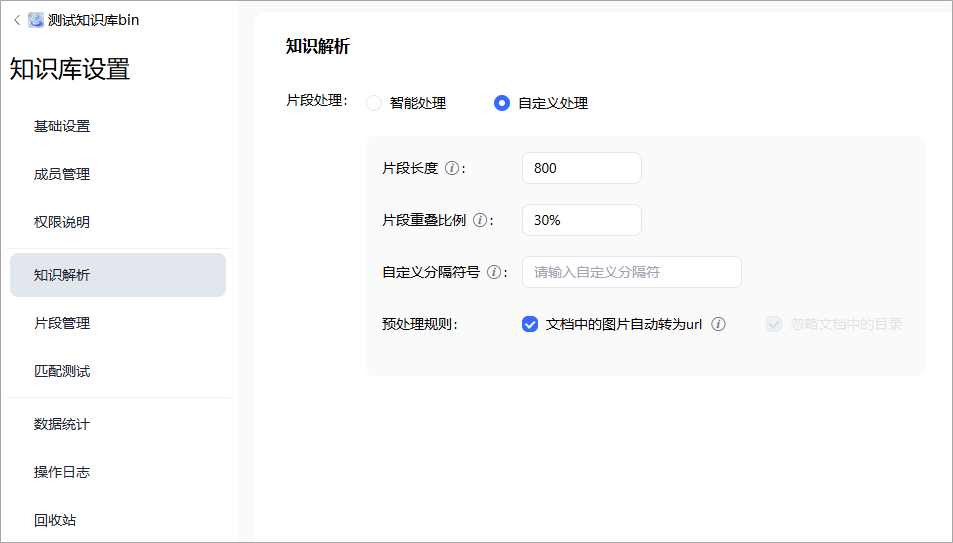Focus the 请输入自定义分隔符 input field

click(631, 272)
